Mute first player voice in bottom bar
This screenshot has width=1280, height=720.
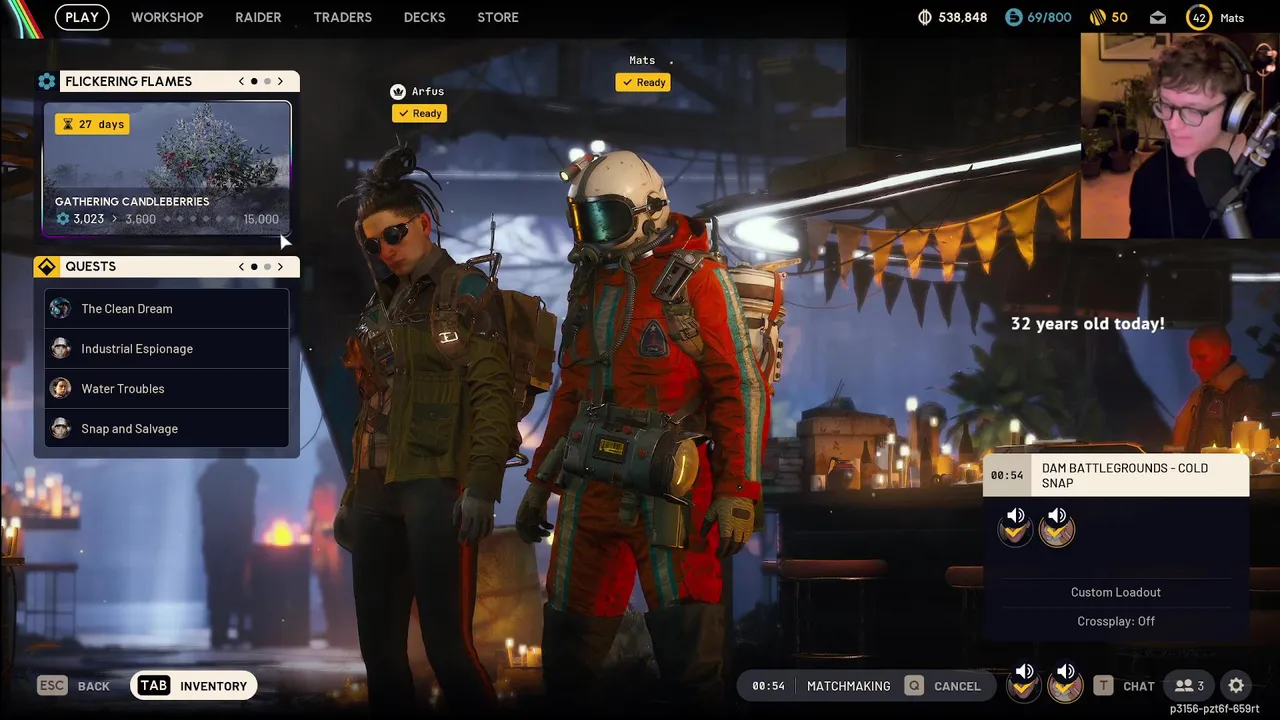pyautogui.click(x=1024, y=672)
